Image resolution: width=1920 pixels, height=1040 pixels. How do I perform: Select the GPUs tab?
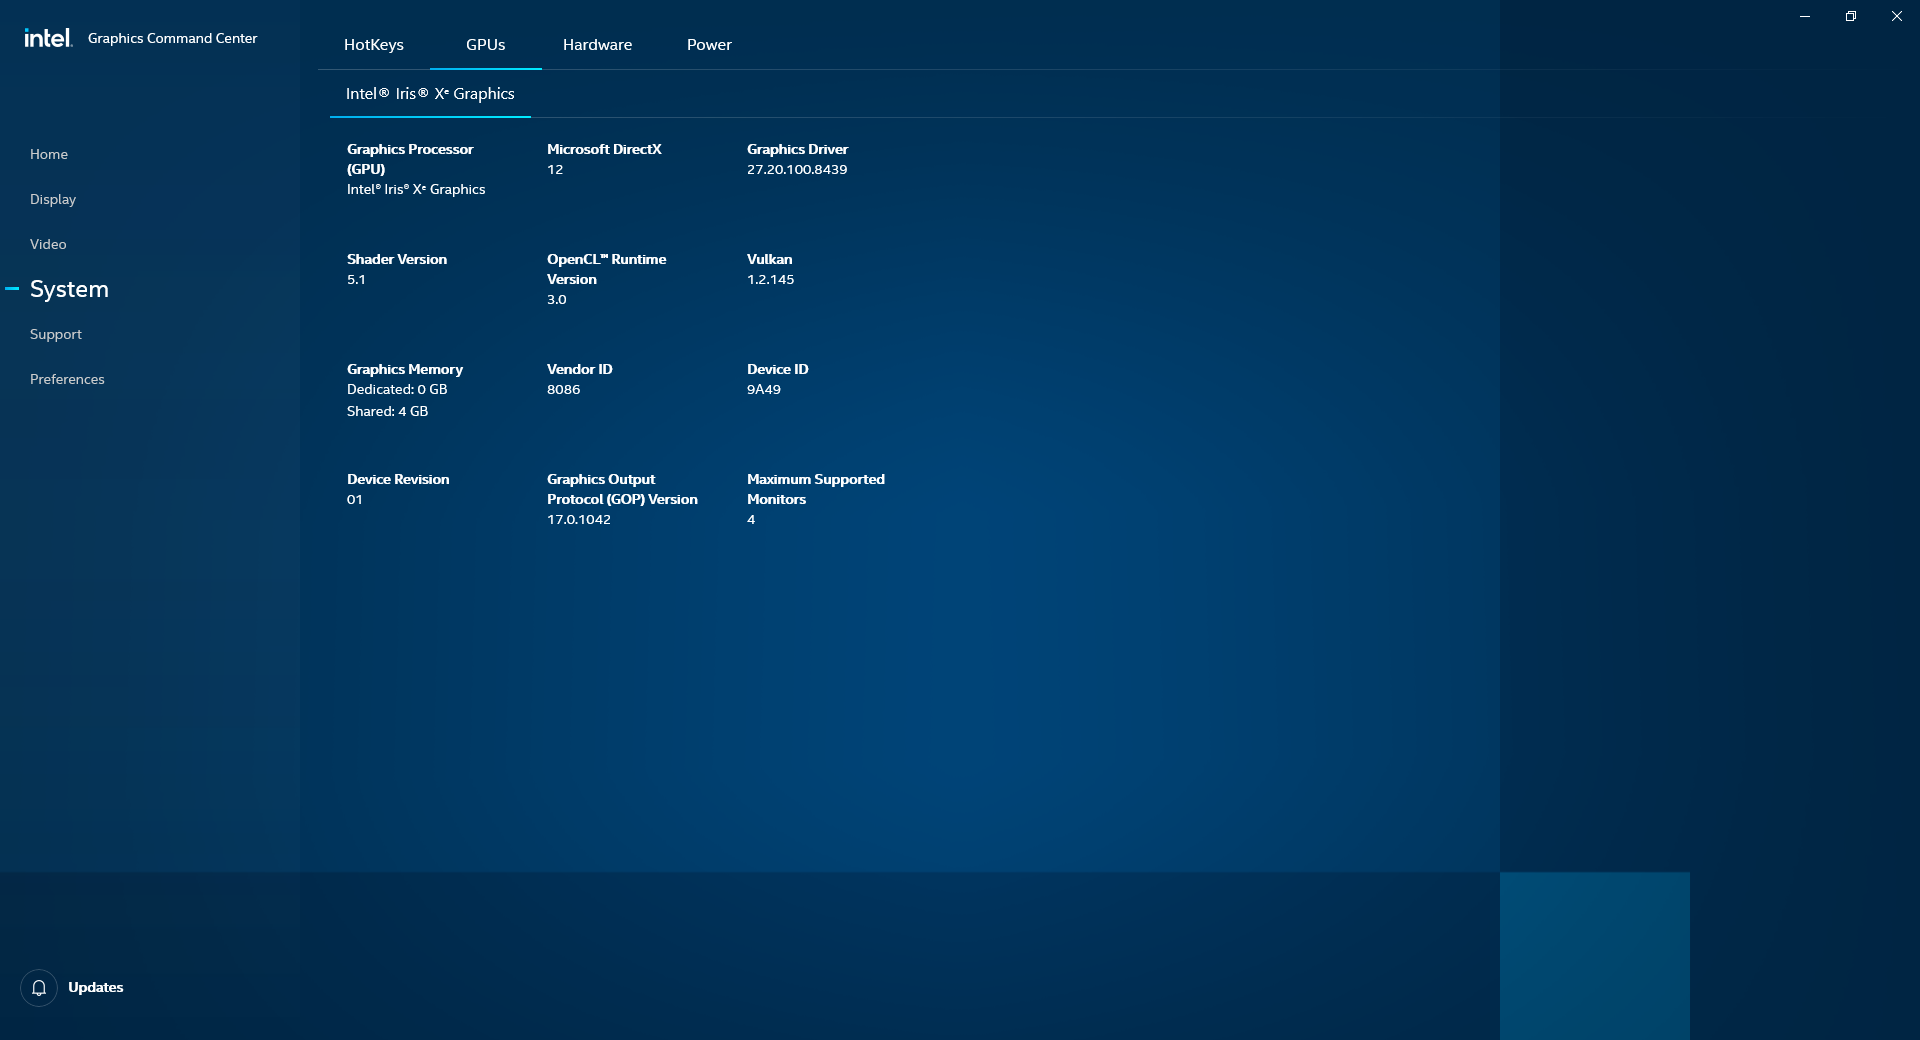(486, 45)
